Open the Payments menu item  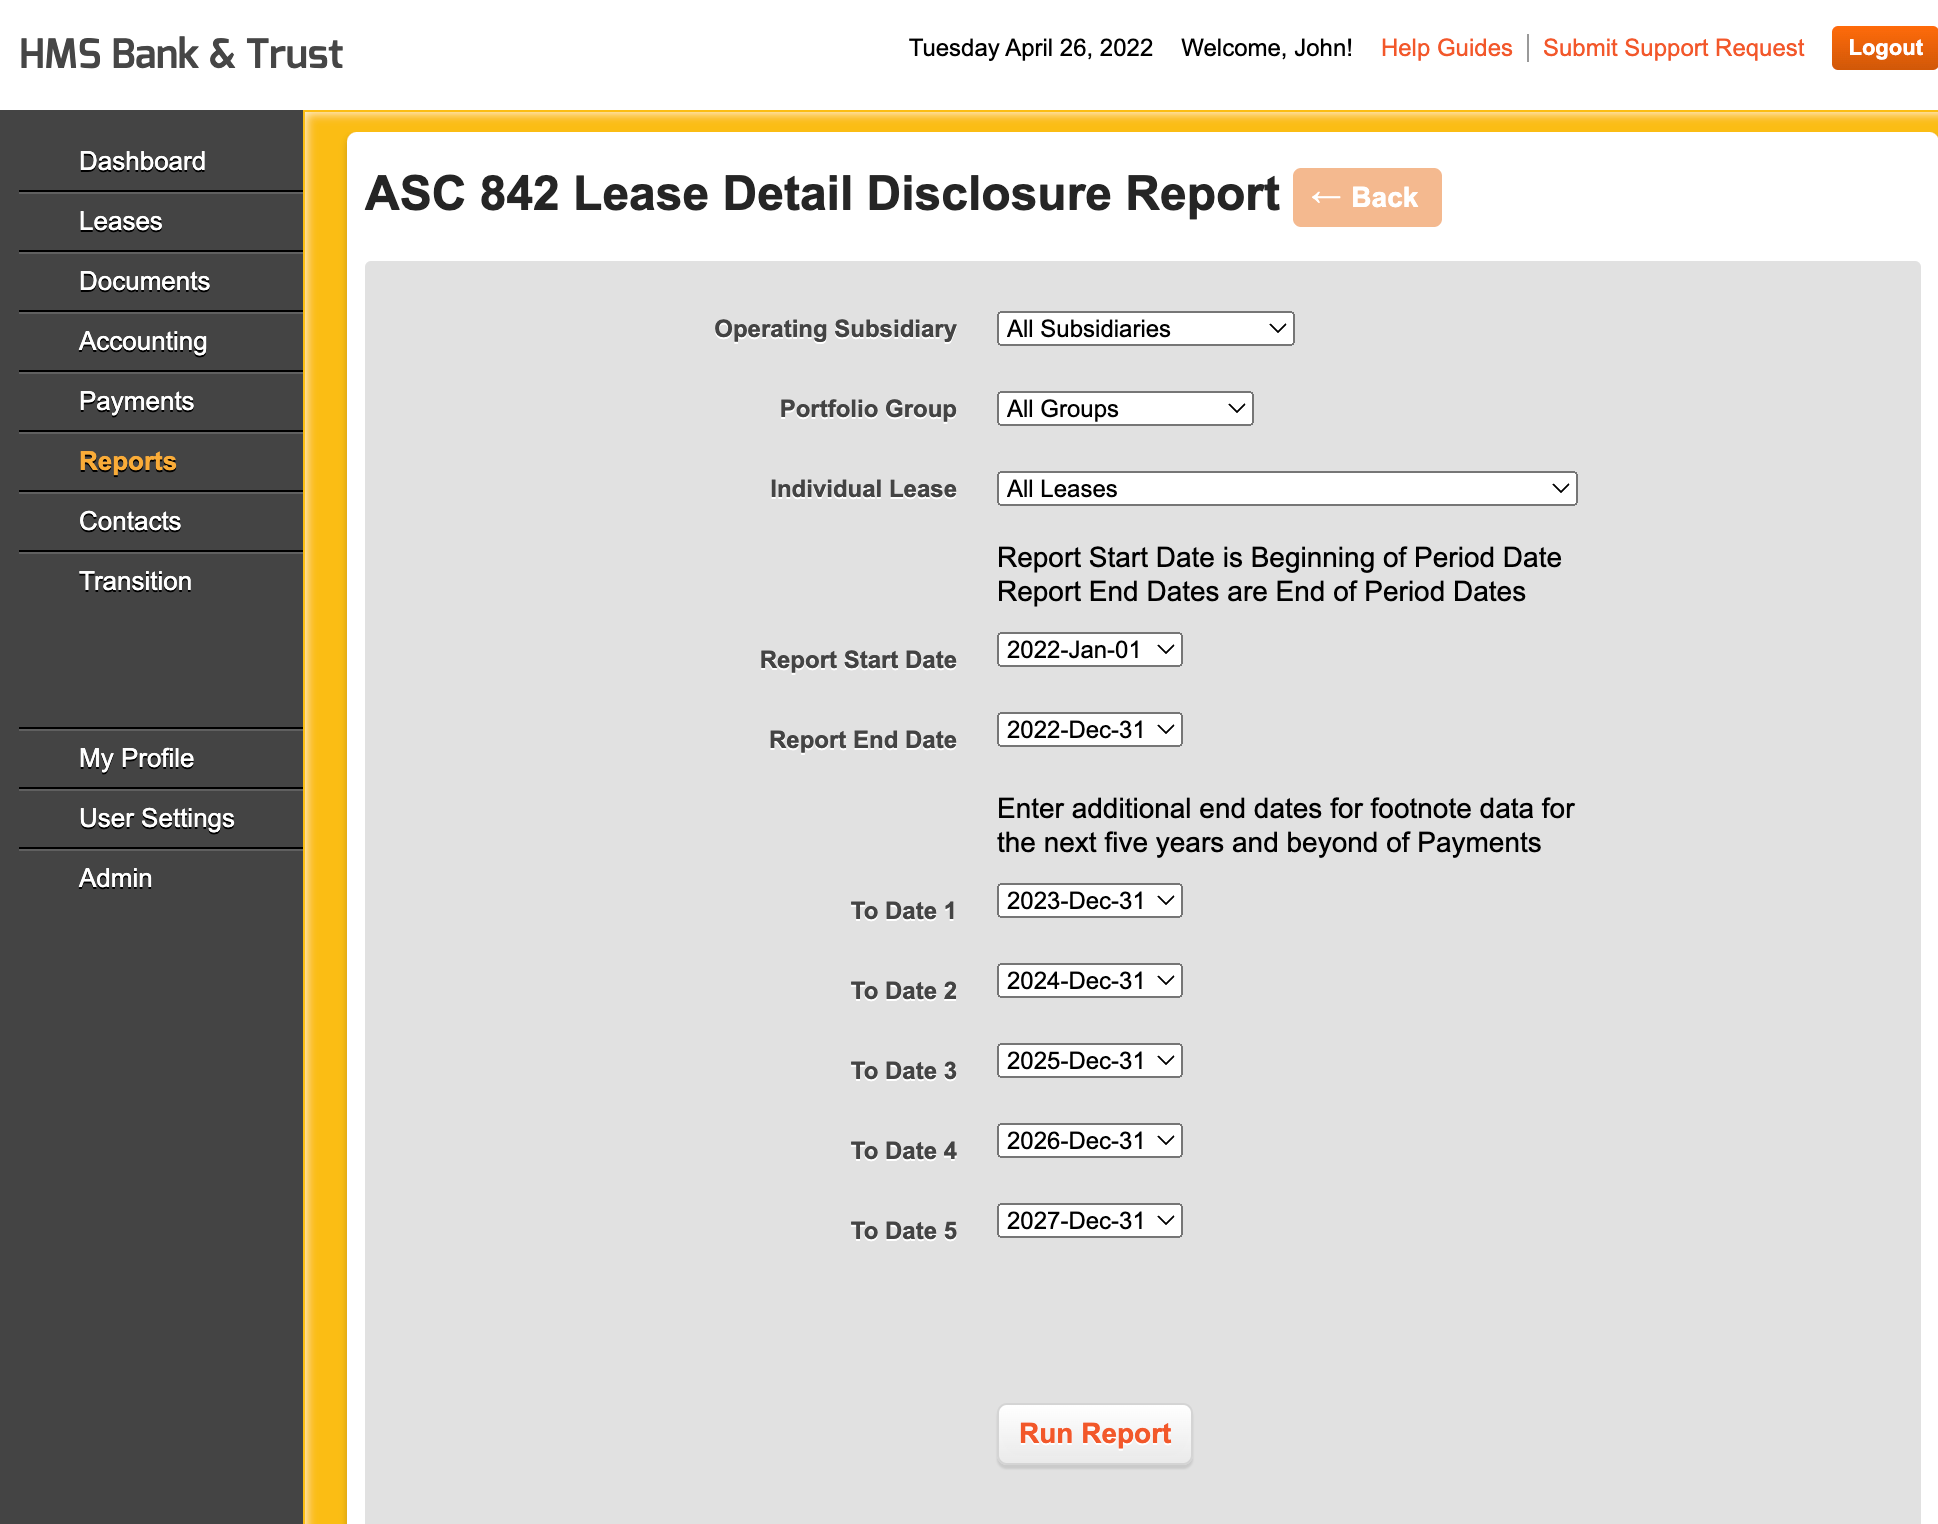click(x=136, y=401)
